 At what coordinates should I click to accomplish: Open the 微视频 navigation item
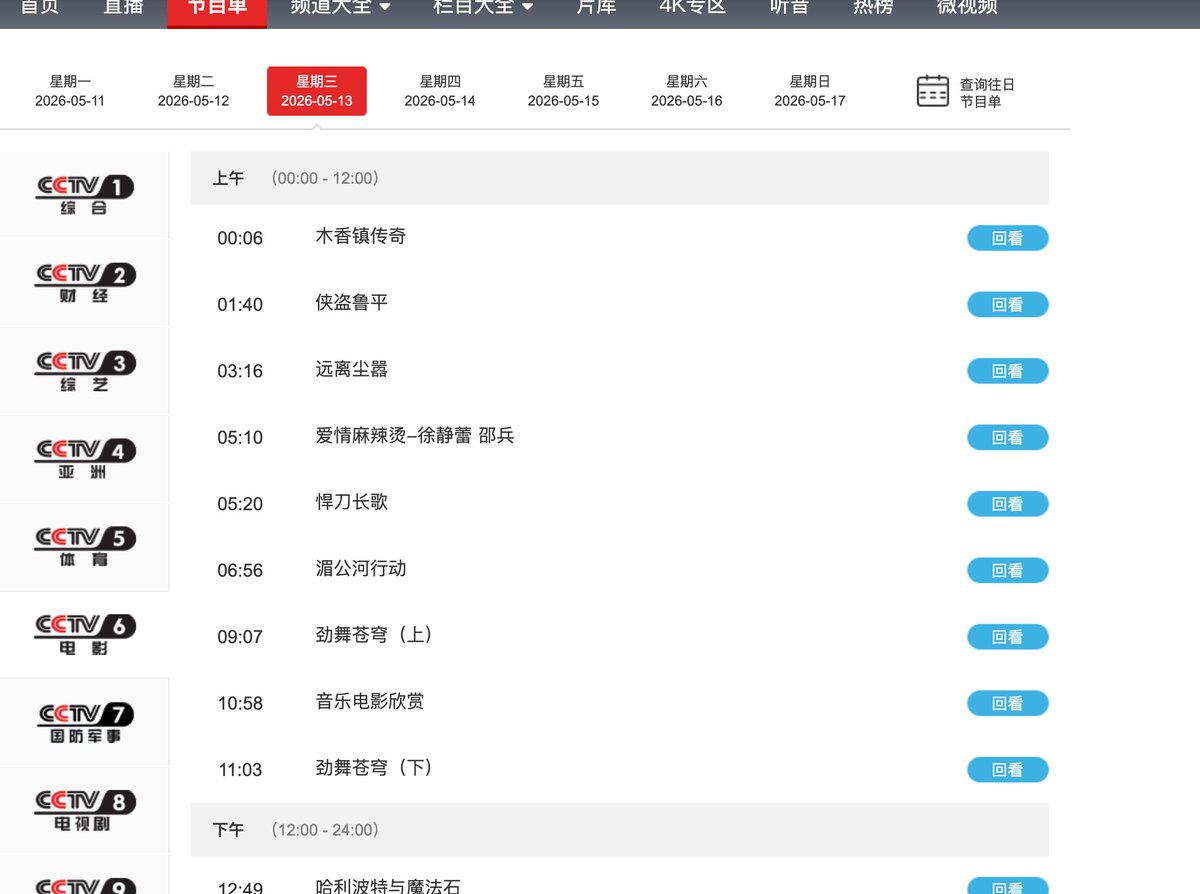[966, 7]
